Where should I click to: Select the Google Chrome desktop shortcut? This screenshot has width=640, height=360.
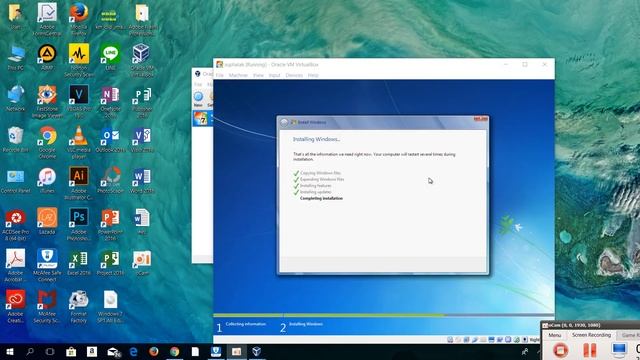(47, 142)
